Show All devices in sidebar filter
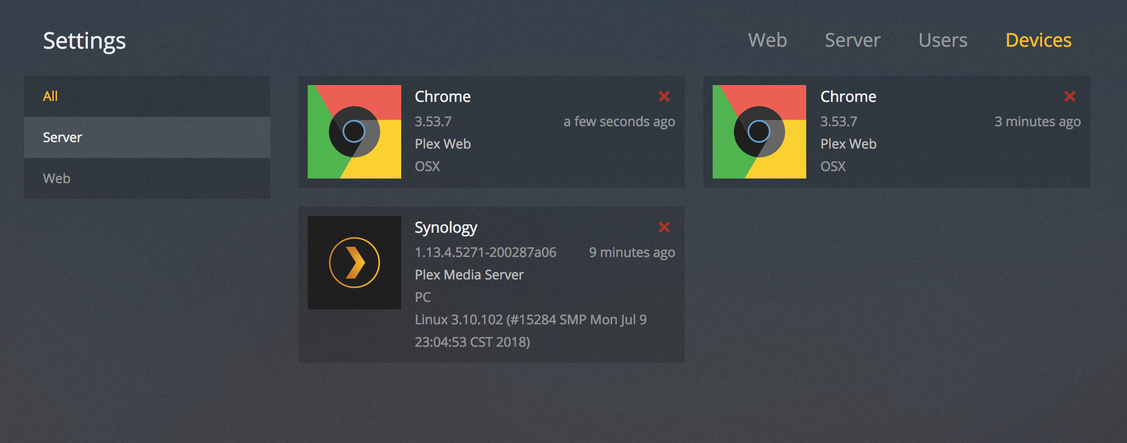The image size is (1127, 443). pos(147,96)
